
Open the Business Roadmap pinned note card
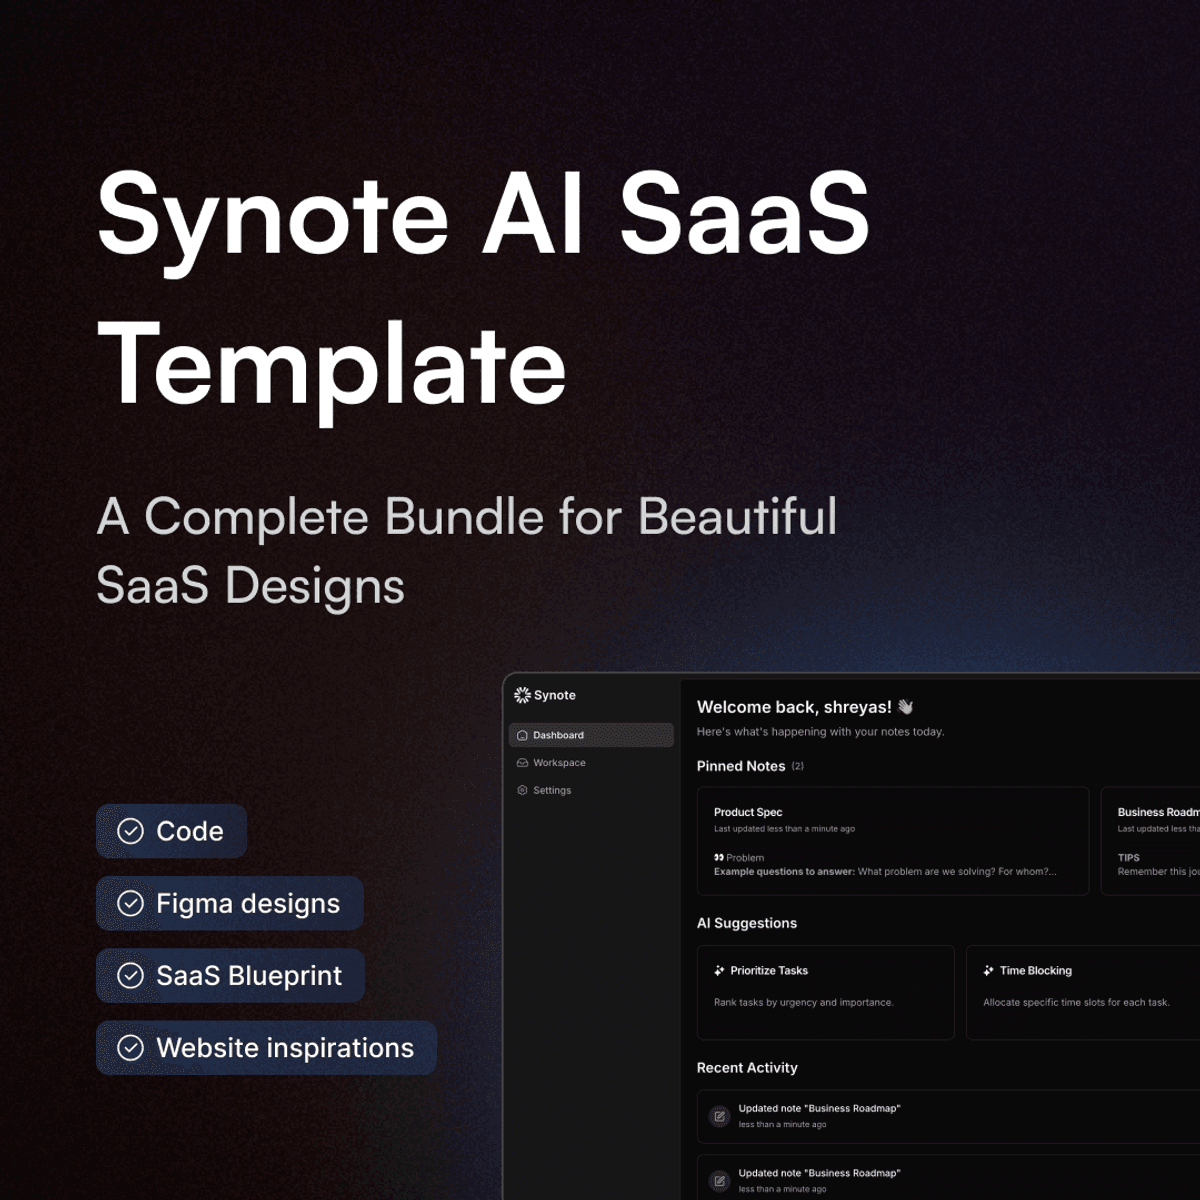[x=1150, y=840]
